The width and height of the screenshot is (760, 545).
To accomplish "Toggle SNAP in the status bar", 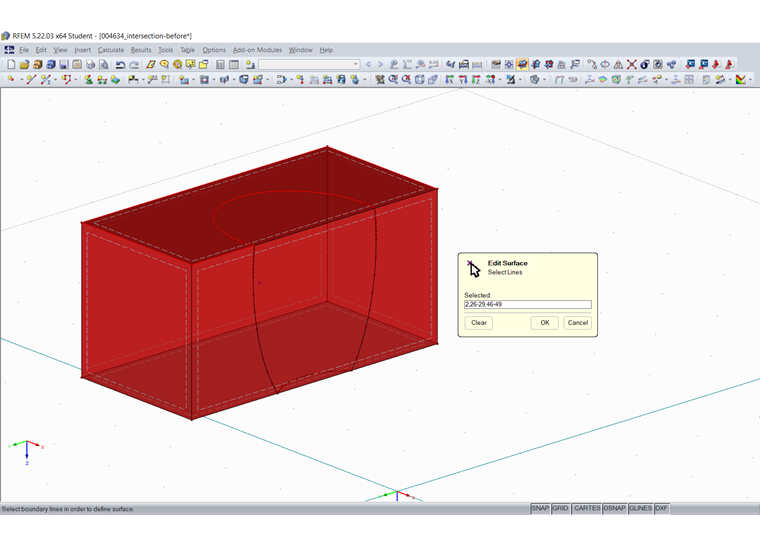I will [540, 508].
